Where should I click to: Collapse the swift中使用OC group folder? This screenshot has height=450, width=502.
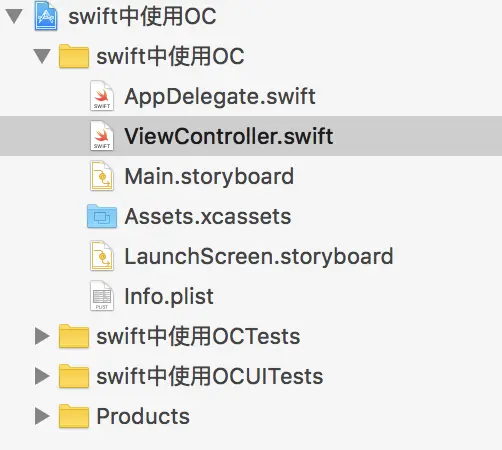tap(42, 56)
